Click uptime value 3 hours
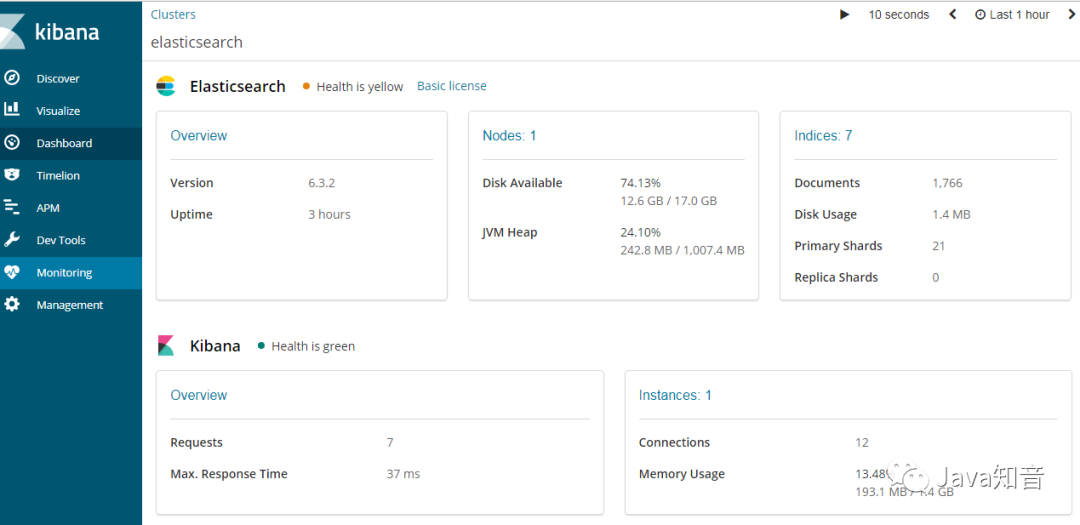 pos(329,215)
